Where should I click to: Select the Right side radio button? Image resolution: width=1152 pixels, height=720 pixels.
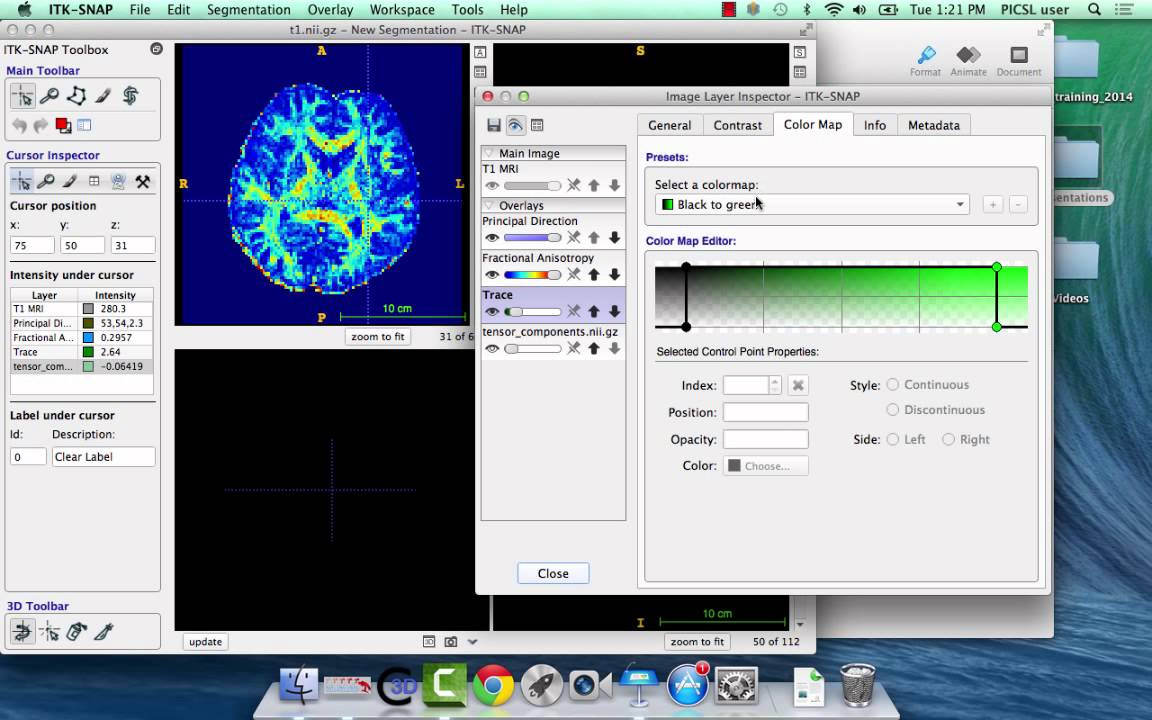pos(948,439)
